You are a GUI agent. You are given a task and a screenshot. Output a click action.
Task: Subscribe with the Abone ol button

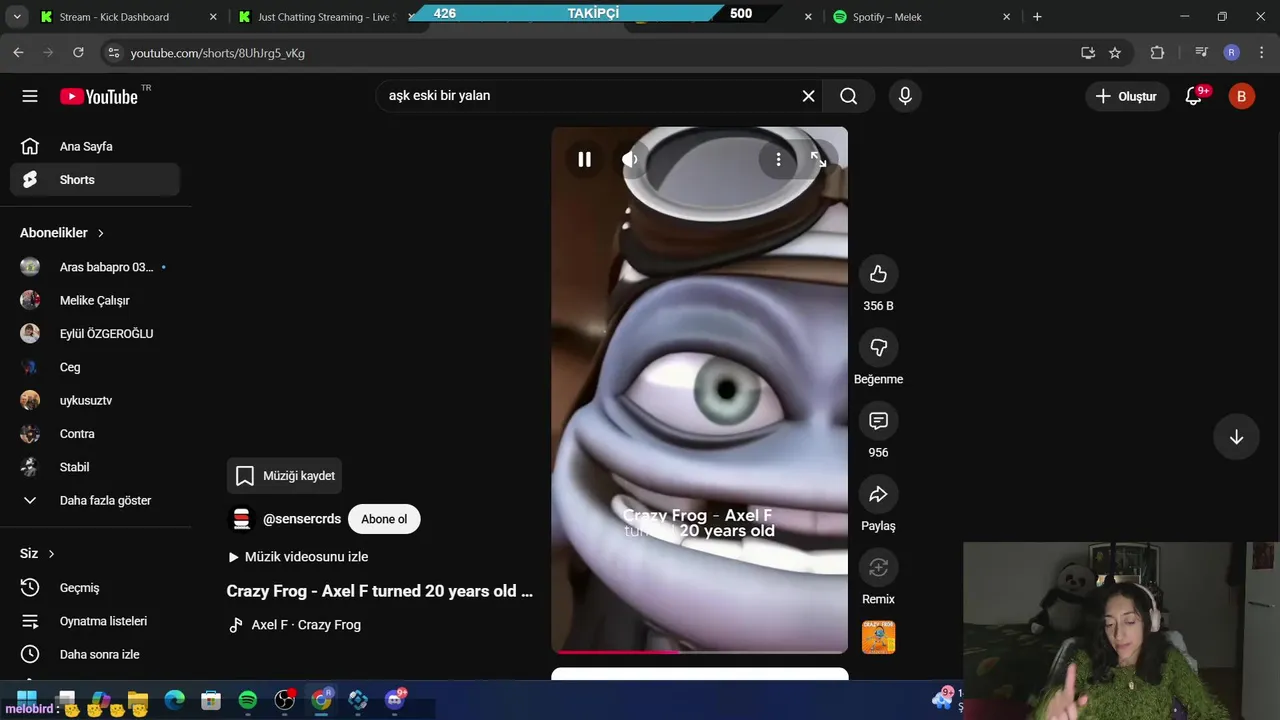[x=384, y=519]
